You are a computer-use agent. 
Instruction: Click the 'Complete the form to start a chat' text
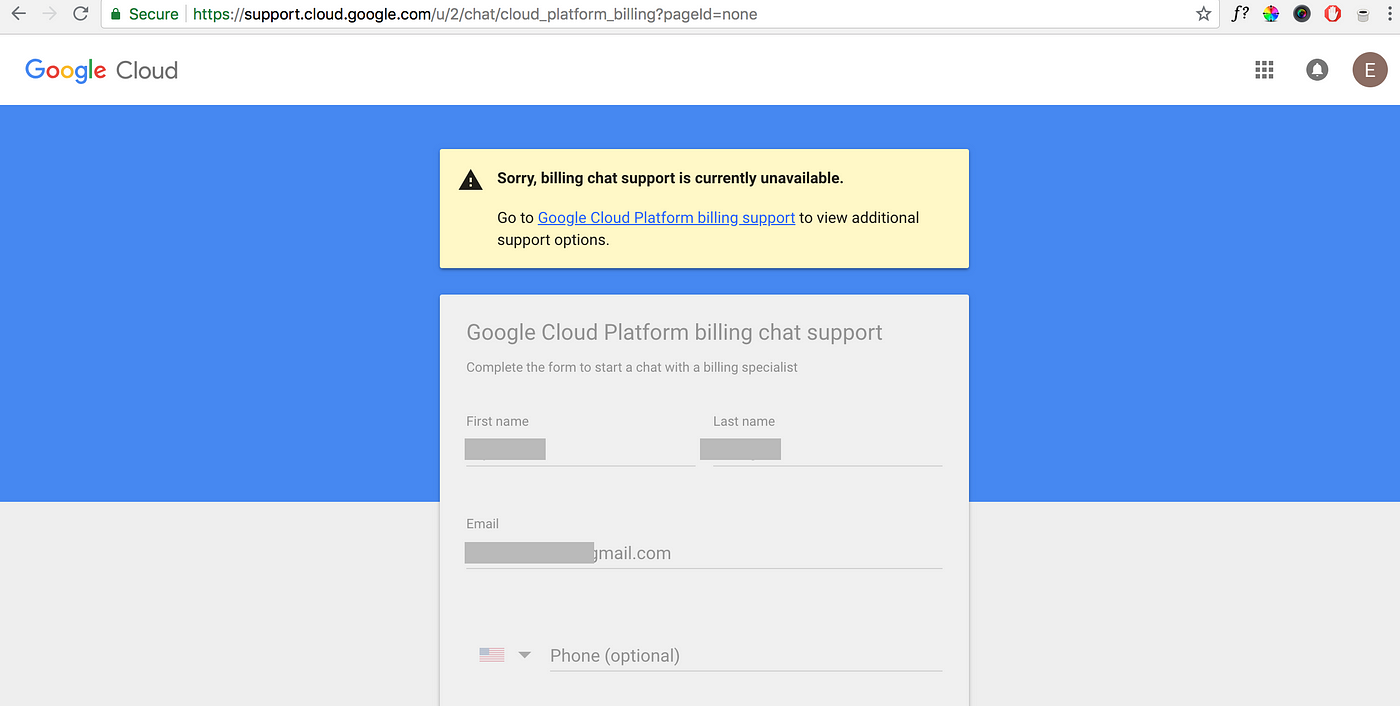632,368
